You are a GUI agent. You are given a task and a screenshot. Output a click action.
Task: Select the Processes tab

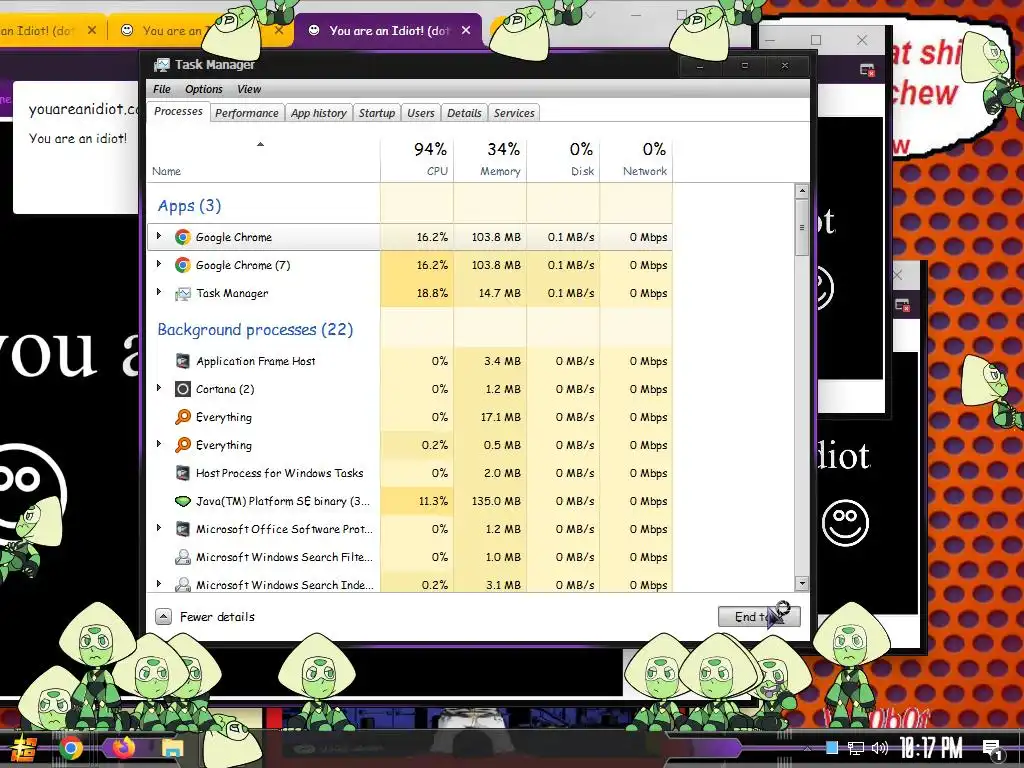point(178,111)
